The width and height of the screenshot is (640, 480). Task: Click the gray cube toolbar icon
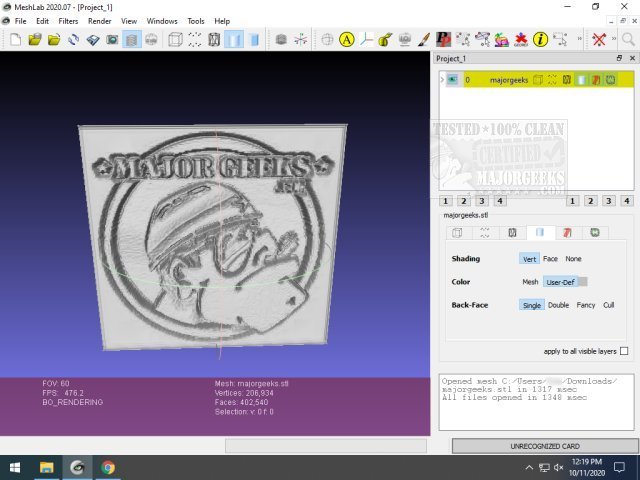281,40
